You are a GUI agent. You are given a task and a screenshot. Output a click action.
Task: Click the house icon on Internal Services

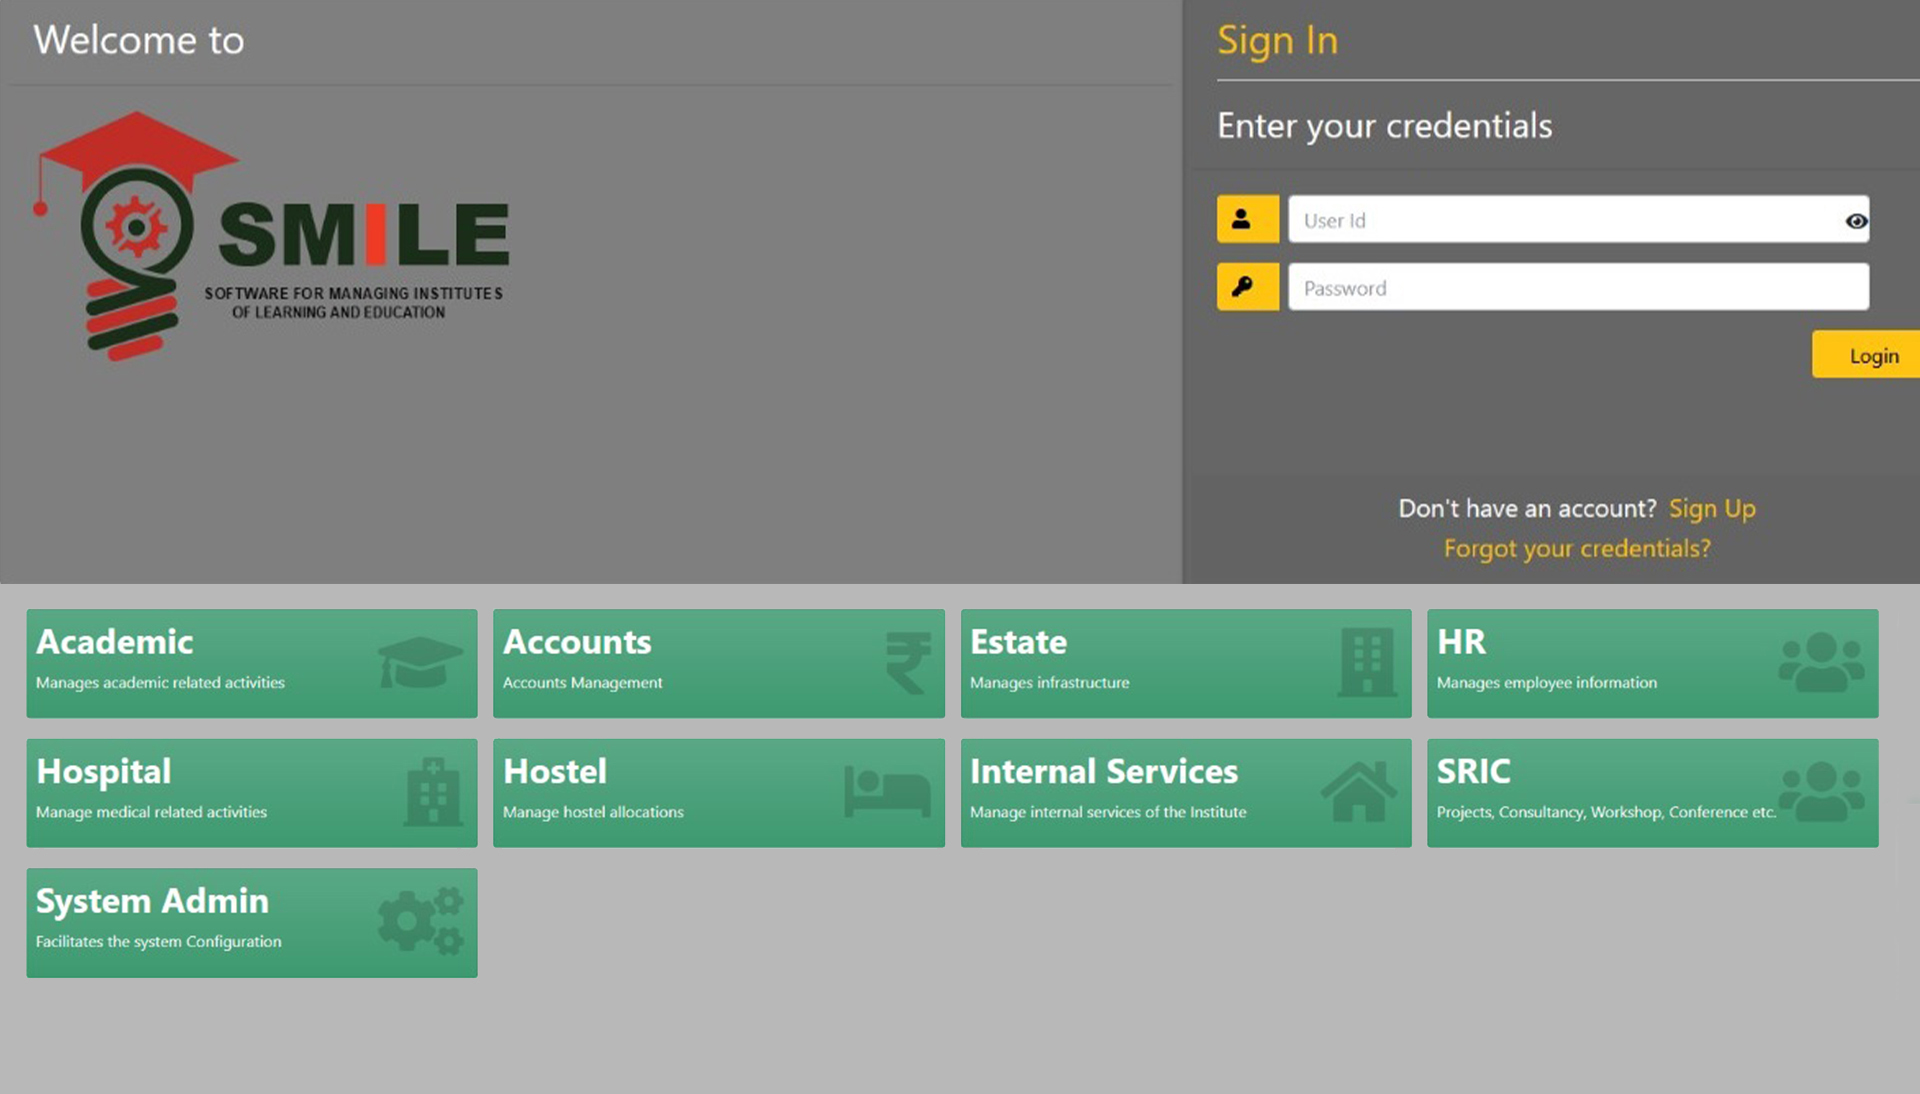click(1359, 791)
